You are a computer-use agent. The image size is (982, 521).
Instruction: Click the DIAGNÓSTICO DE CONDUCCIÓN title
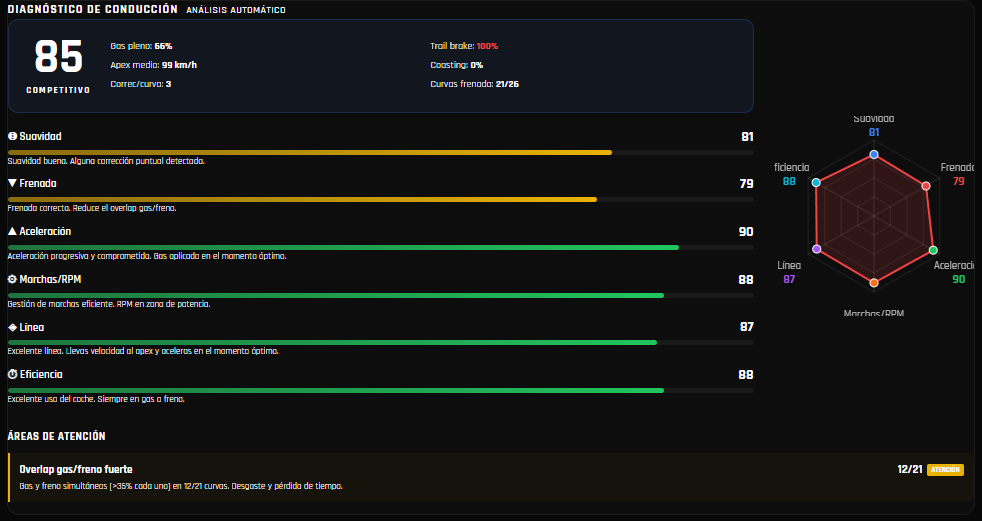pyautogui.click(x=93, y=9)
